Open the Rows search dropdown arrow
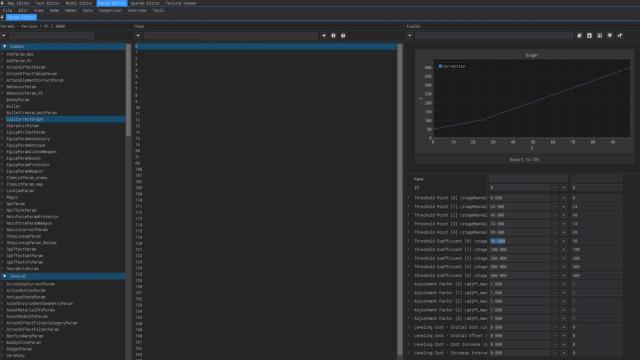The width and height of the screenshot is (640, 360). click(138, 36)
